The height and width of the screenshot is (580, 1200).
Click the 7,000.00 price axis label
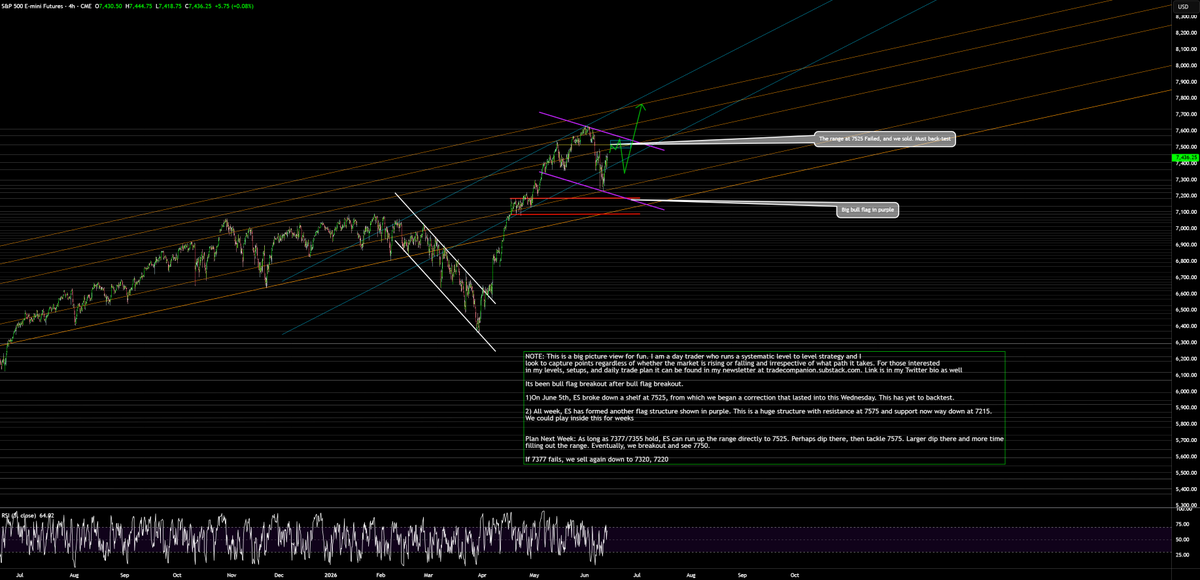[x=1185, y=228]
